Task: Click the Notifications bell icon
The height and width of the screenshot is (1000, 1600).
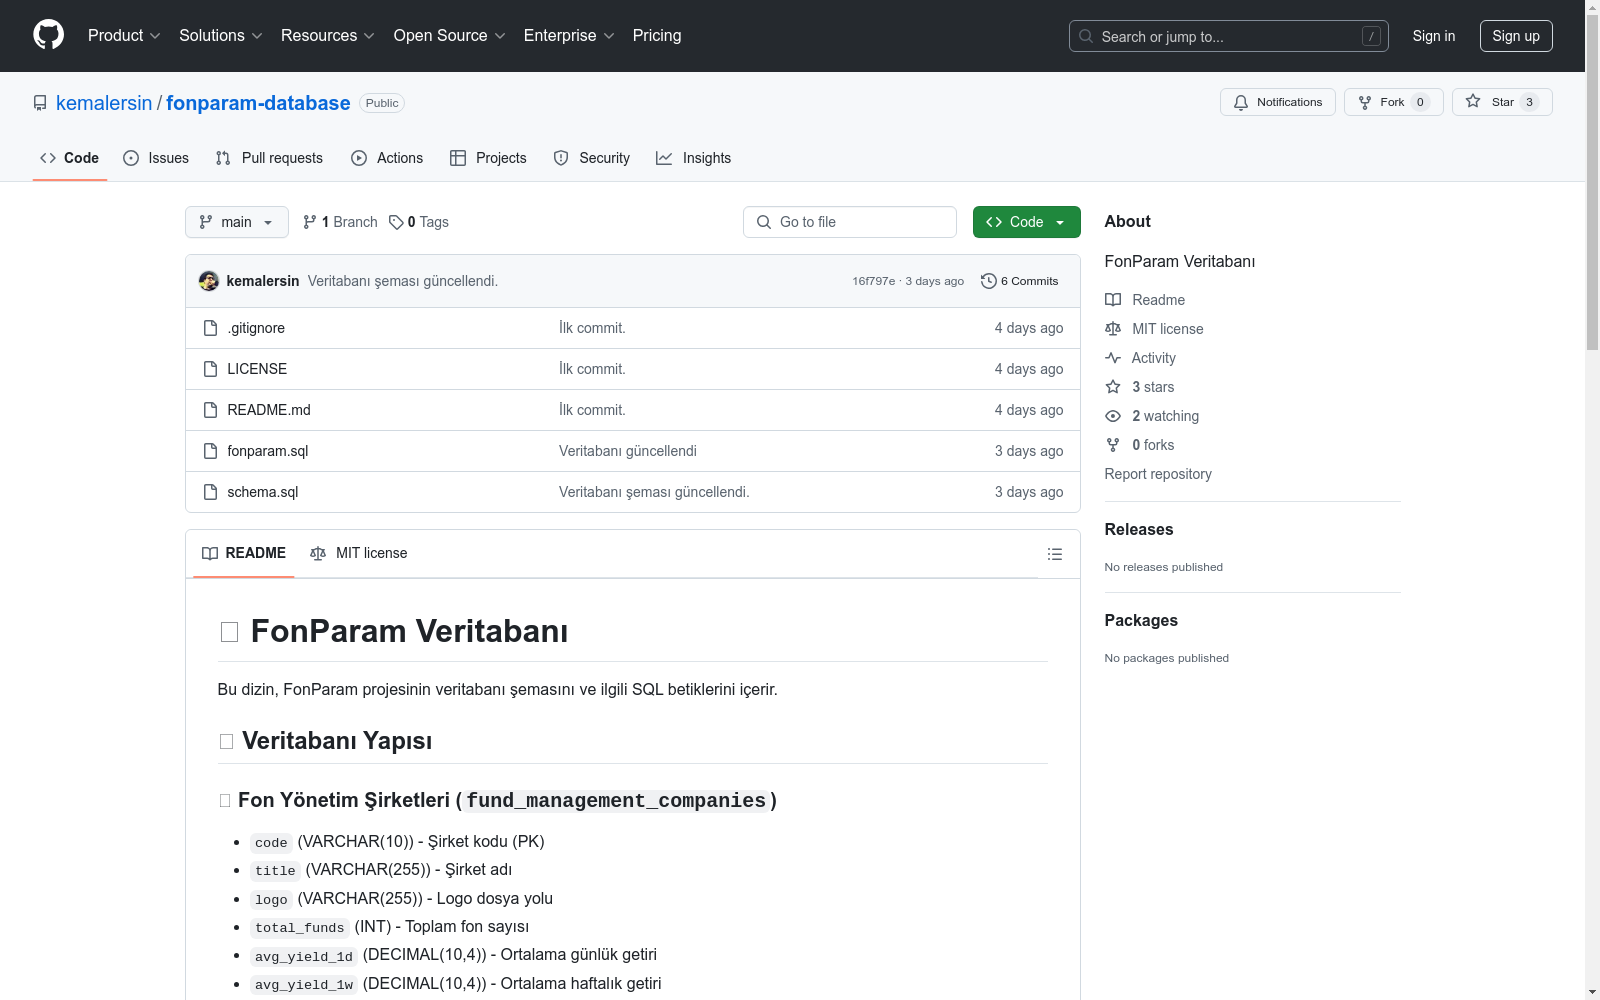Action: (x=1241, y=102)
